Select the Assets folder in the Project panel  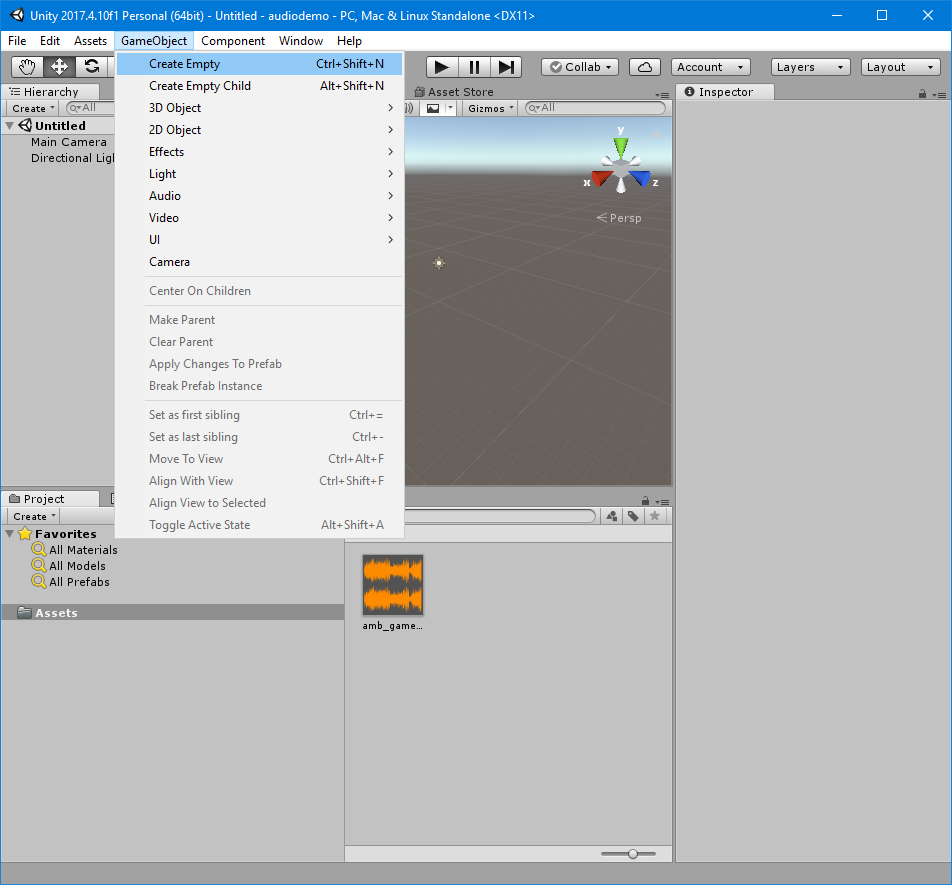click(172, 612)
